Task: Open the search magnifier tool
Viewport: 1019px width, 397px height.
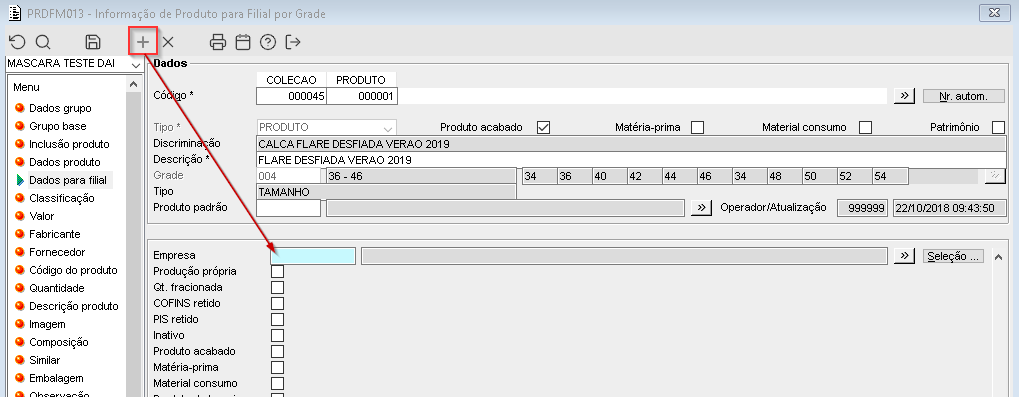Action: coord(43,42)
